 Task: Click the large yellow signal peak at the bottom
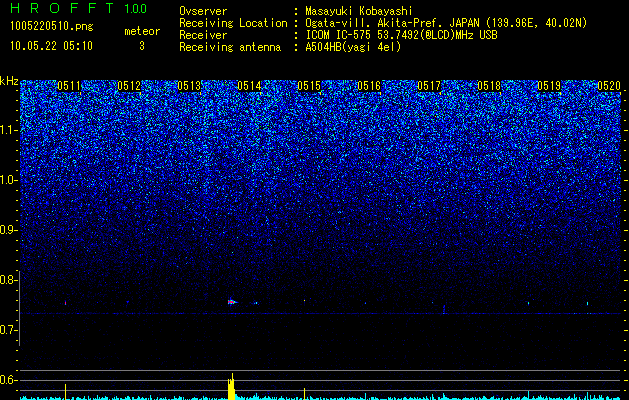pos(231,387)
